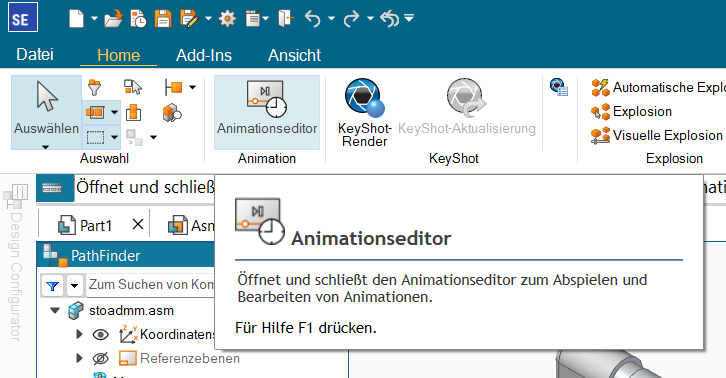Click the SE application logo button
Screen dimensions: 726x378
pos(23,18)
